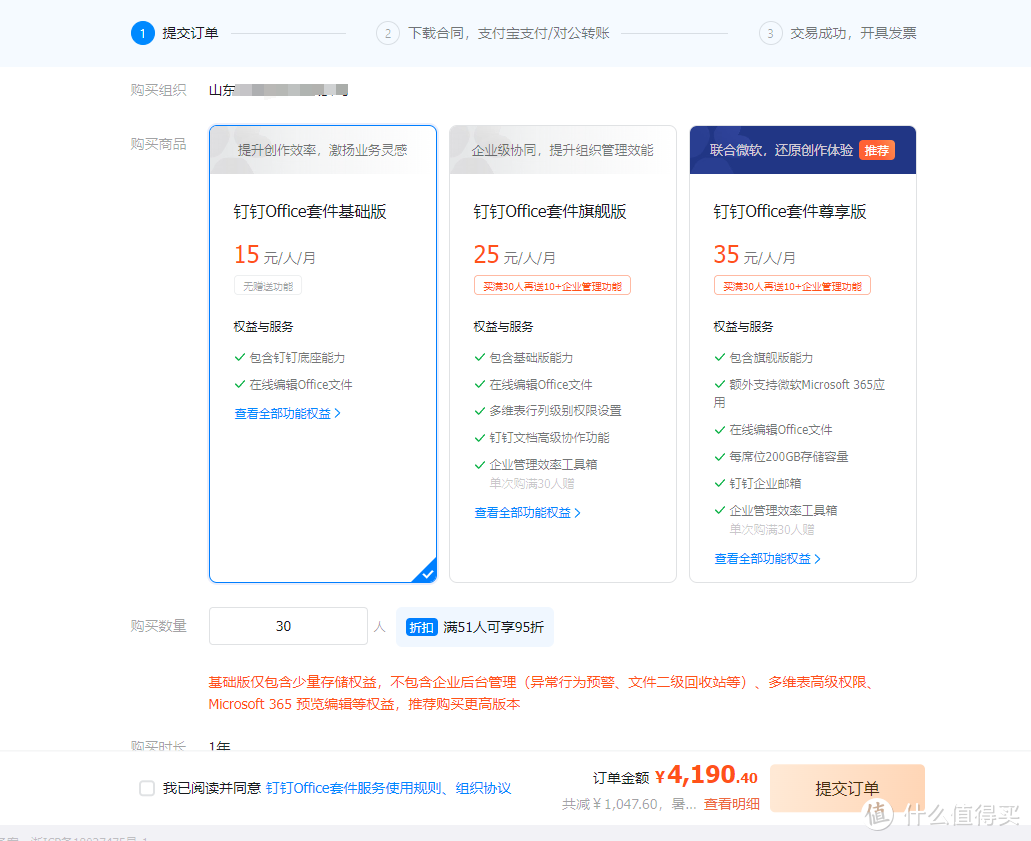
Task: Switch to the 交易成功 step
Action: [836, 32]
